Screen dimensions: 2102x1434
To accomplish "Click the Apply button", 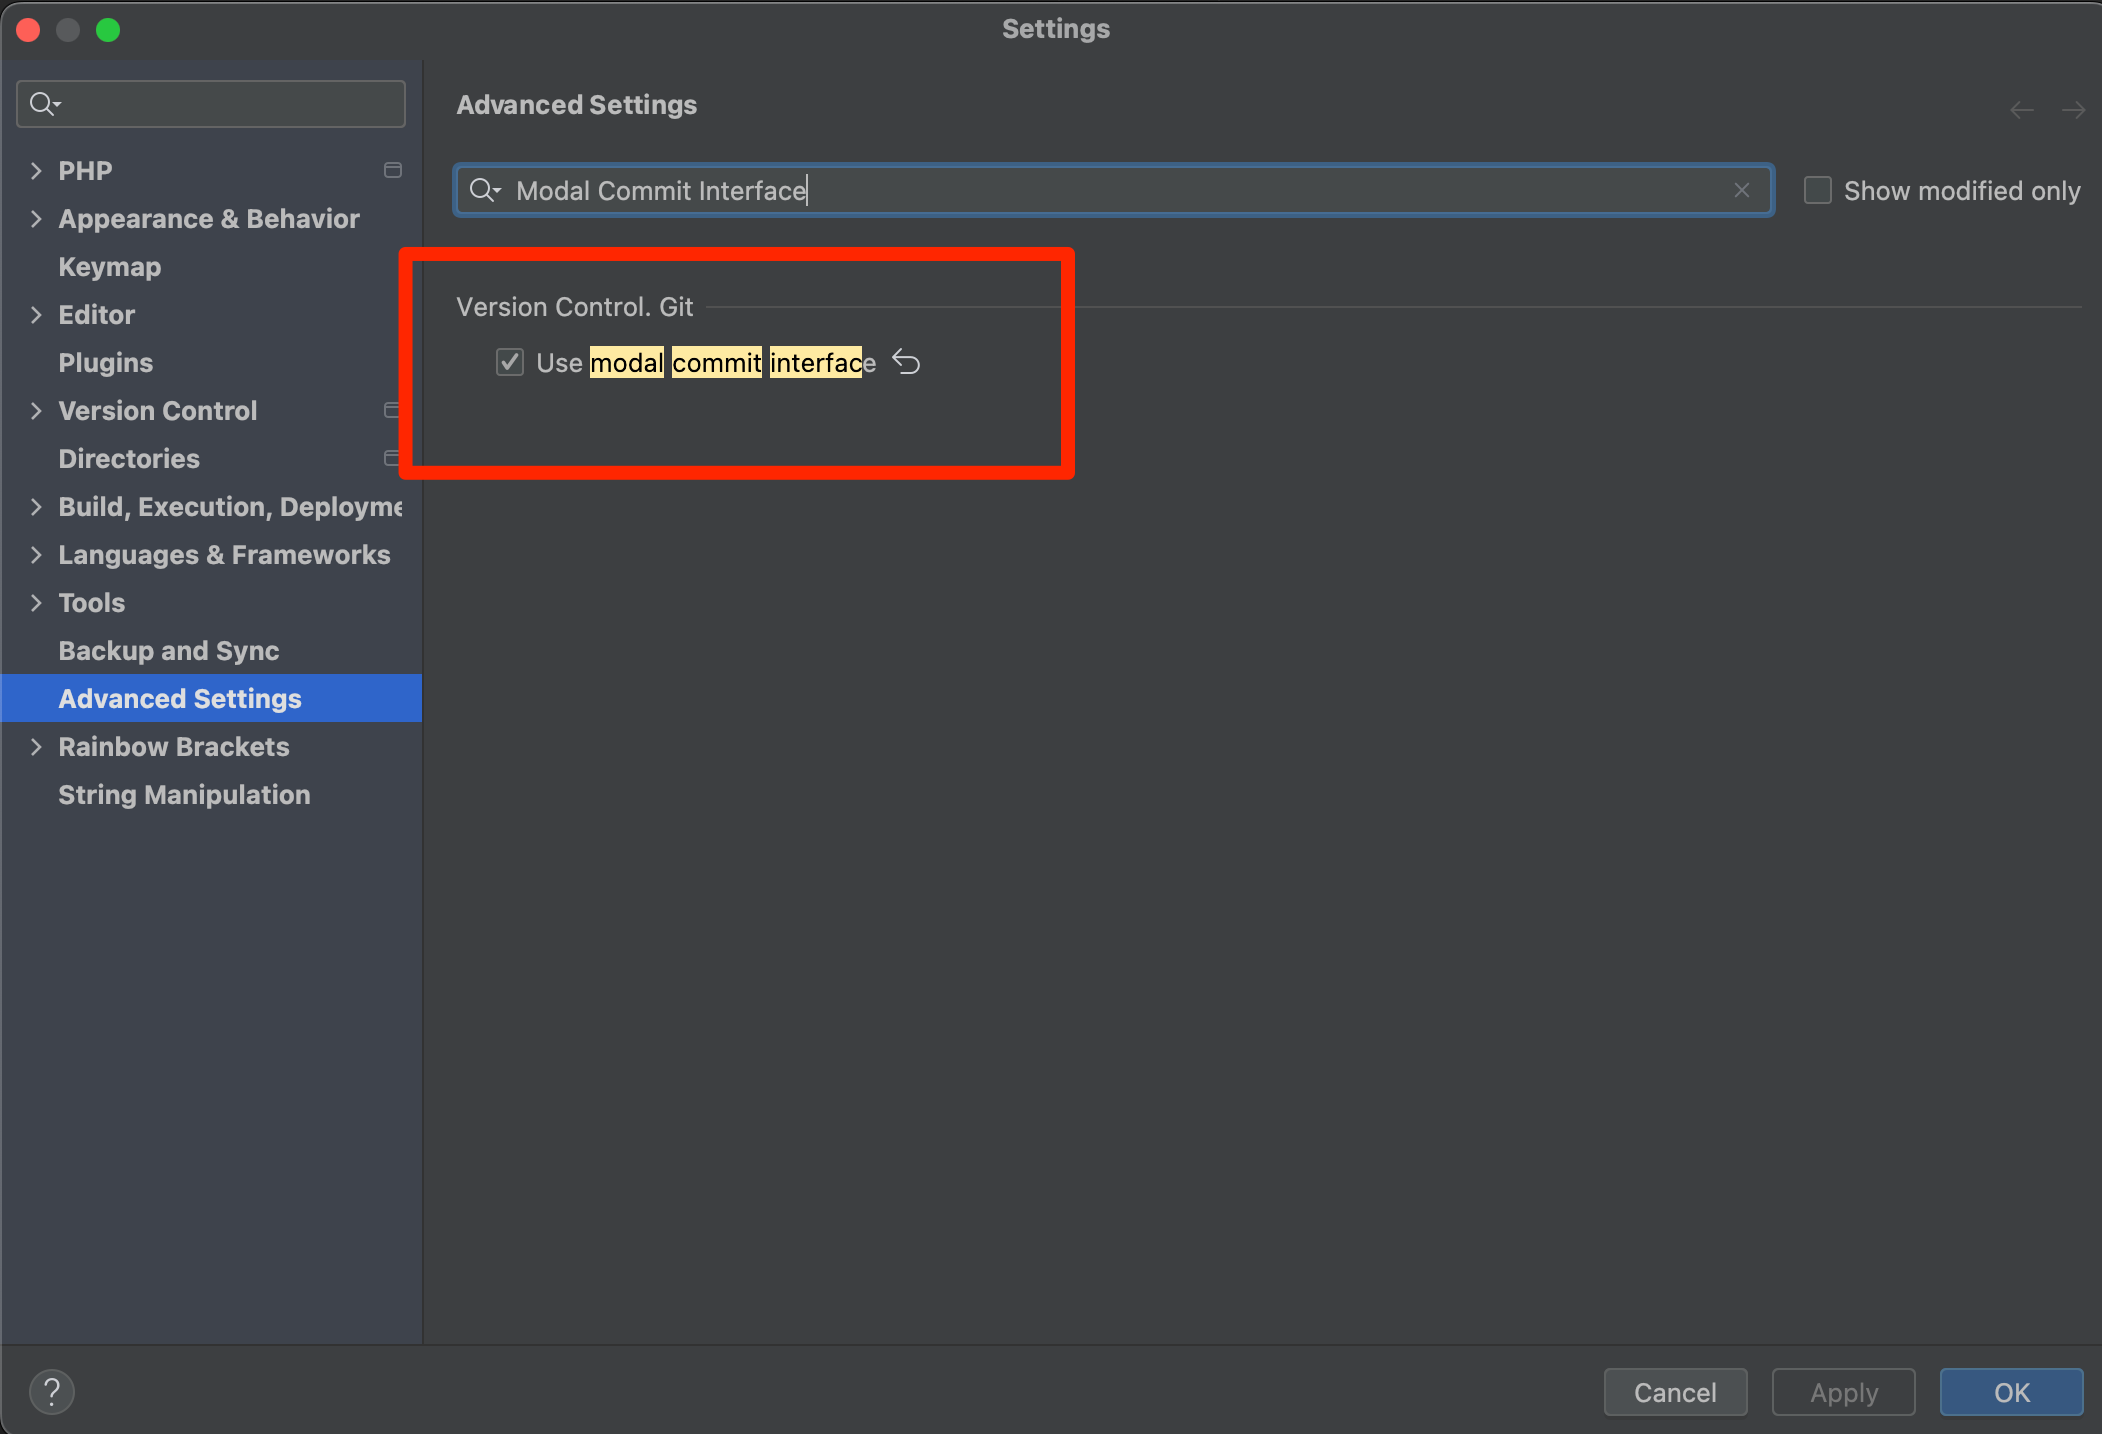I will click(1842, 1392).
